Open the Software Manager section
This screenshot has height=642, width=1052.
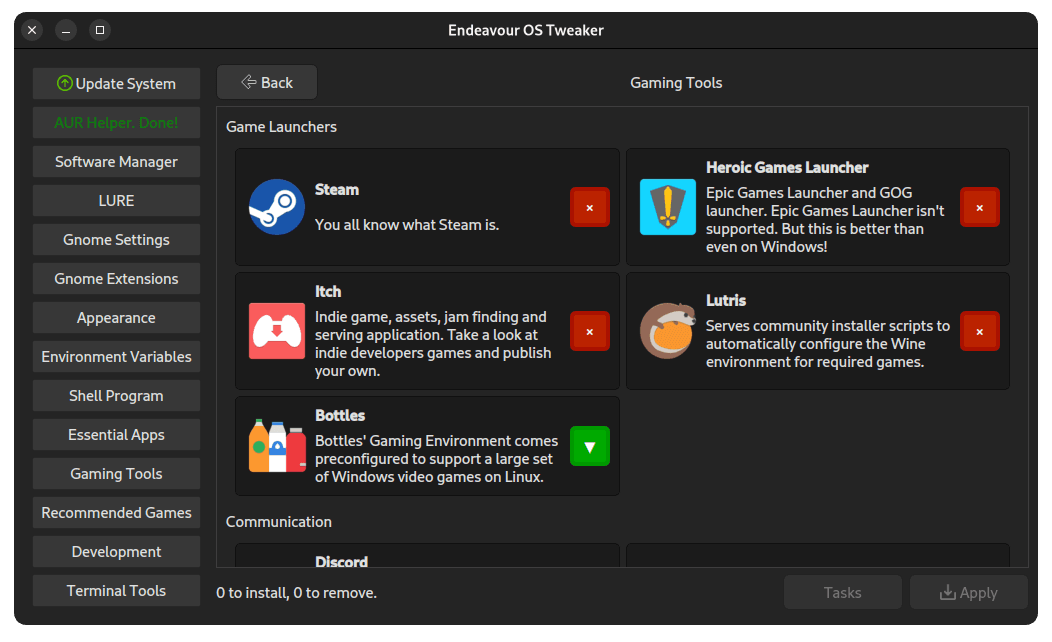[x=116, y=162]
